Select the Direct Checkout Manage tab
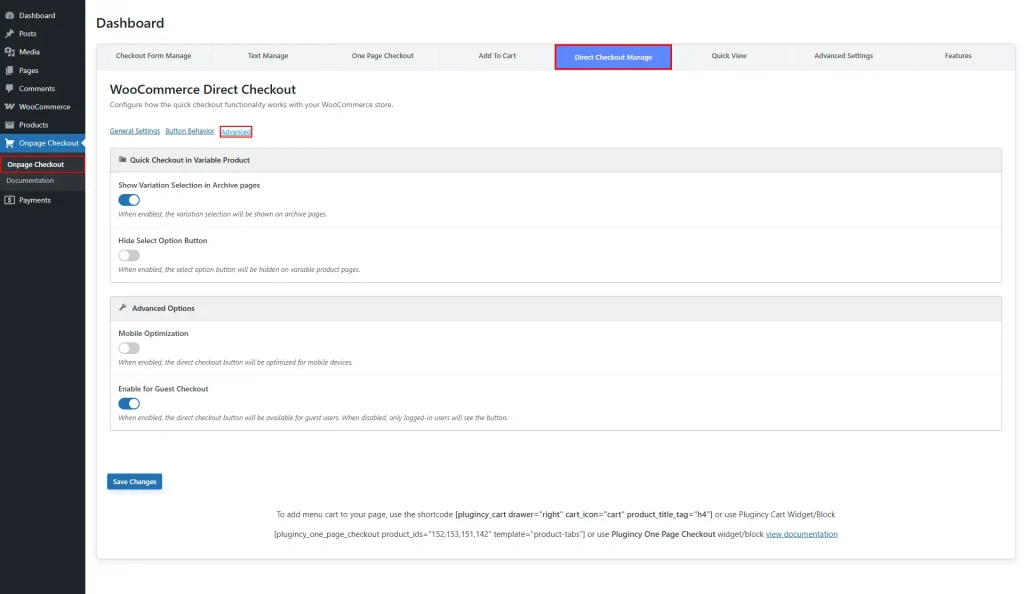1024x594 pixels. [x=613, y=57]
